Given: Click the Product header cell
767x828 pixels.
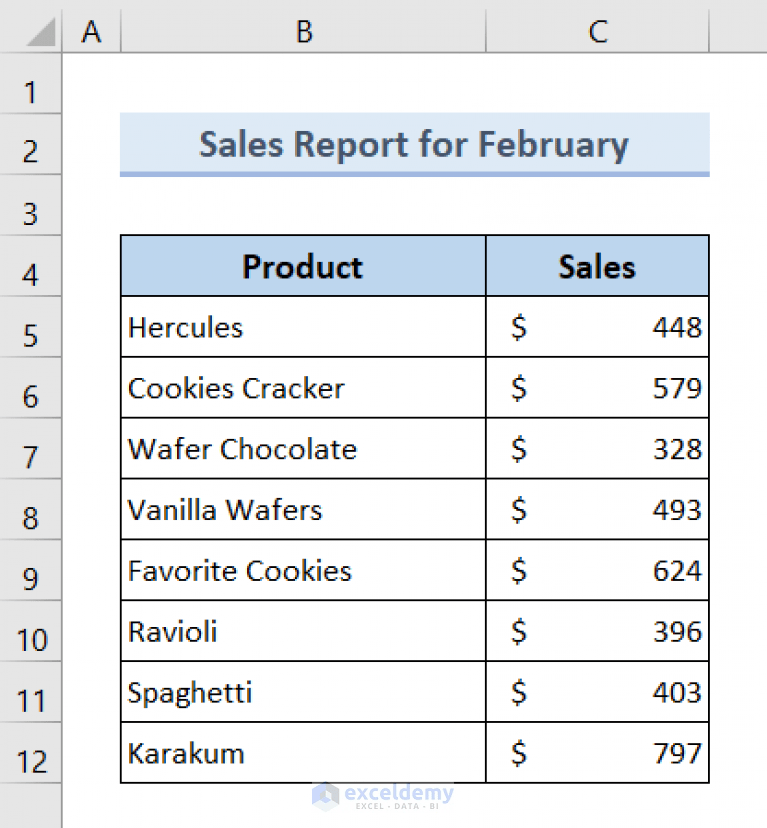Looking at the screenshot, I should 303,266.
